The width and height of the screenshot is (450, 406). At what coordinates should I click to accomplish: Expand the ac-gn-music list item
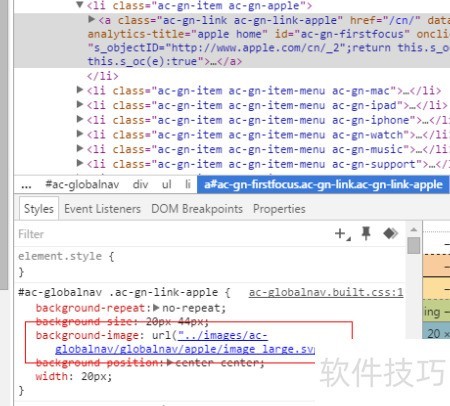pyautogui.click(x=80, y=148)
